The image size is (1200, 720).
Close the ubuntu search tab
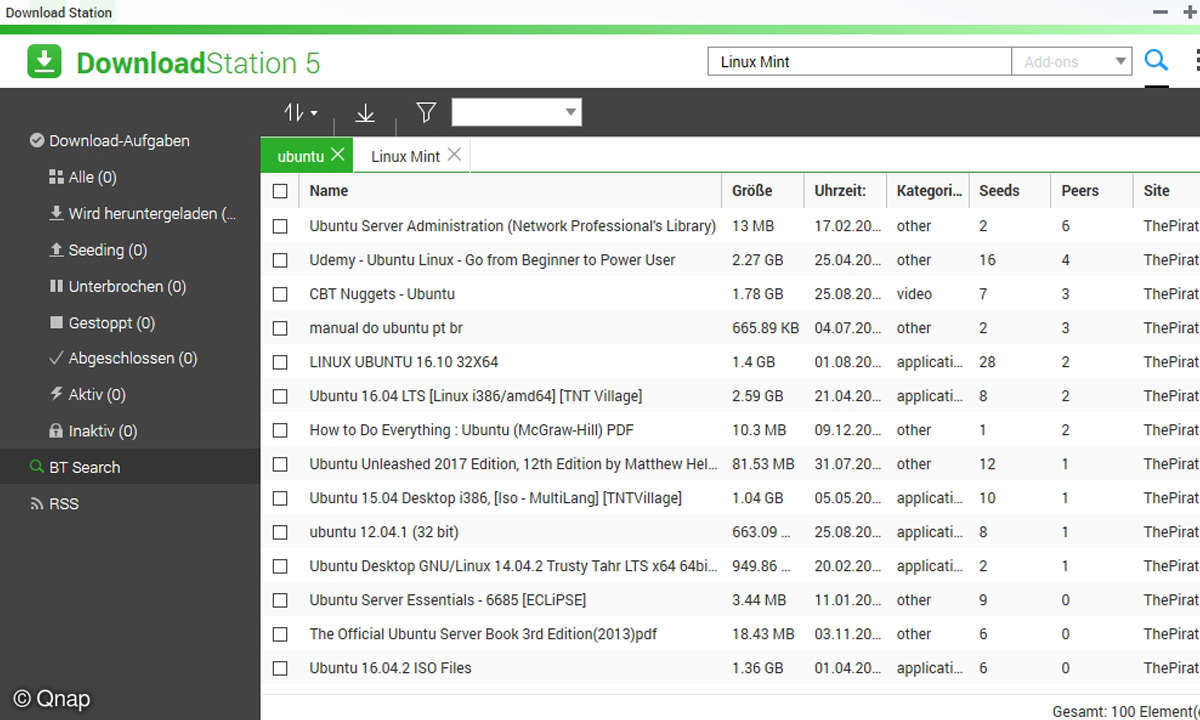(x=338, y=155)
